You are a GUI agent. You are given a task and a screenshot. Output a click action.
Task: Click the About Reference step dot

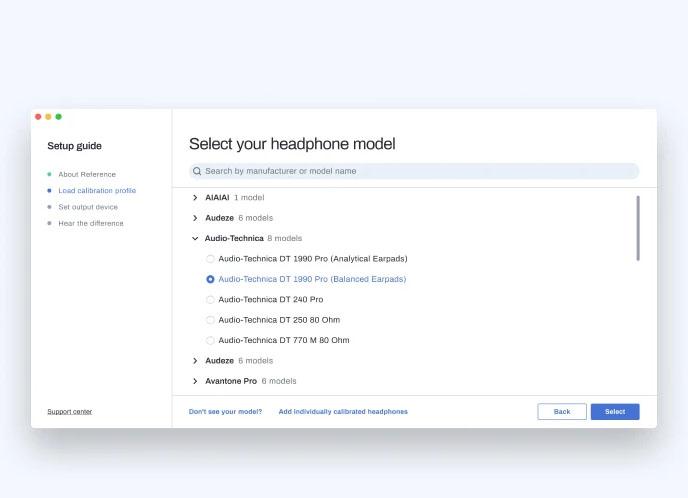pyautogui.click(x=49, y=174)
